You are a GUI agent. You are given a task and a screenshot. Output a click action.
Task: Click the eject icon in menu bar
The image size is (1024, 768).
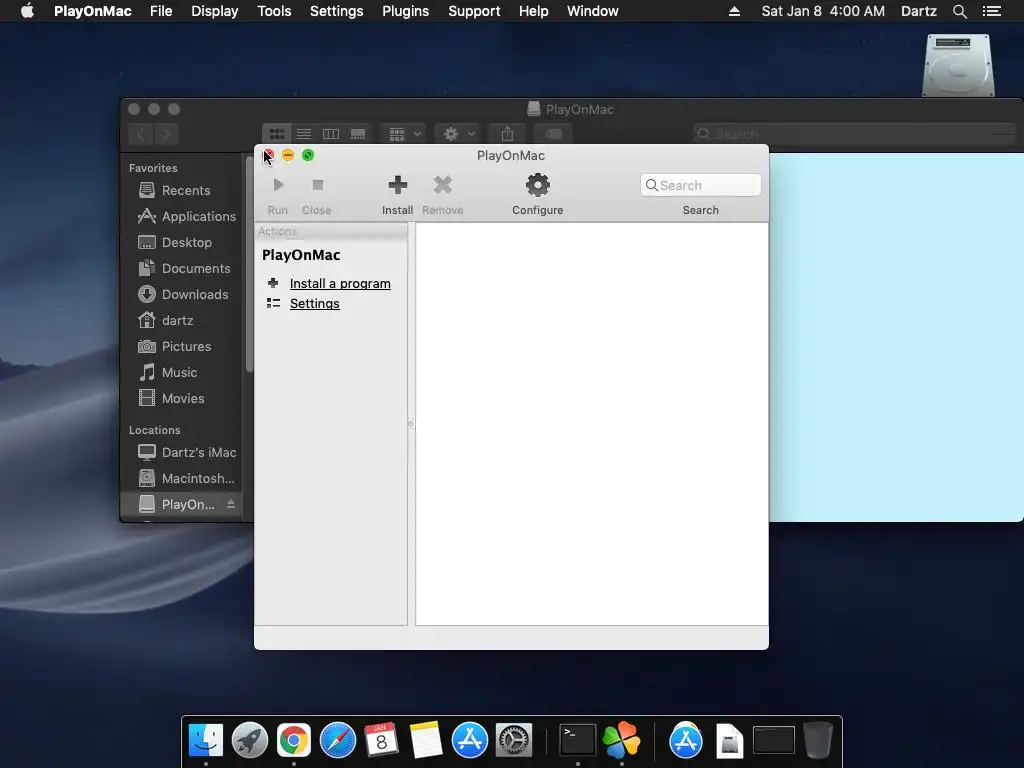click(x=734, y=11)
